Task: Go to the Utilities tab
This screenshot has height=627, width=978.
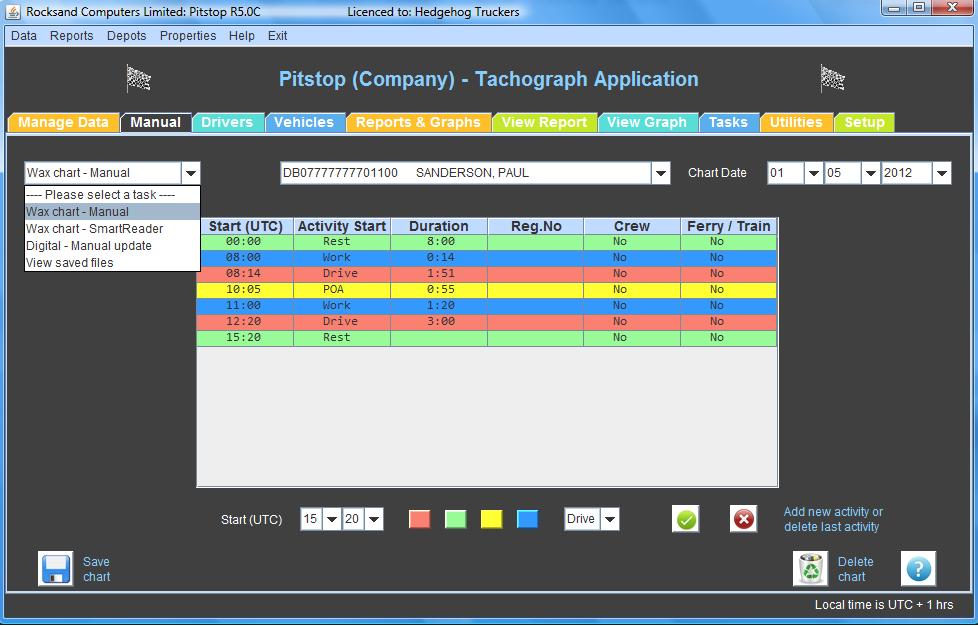Action: (x=796, y=122)
